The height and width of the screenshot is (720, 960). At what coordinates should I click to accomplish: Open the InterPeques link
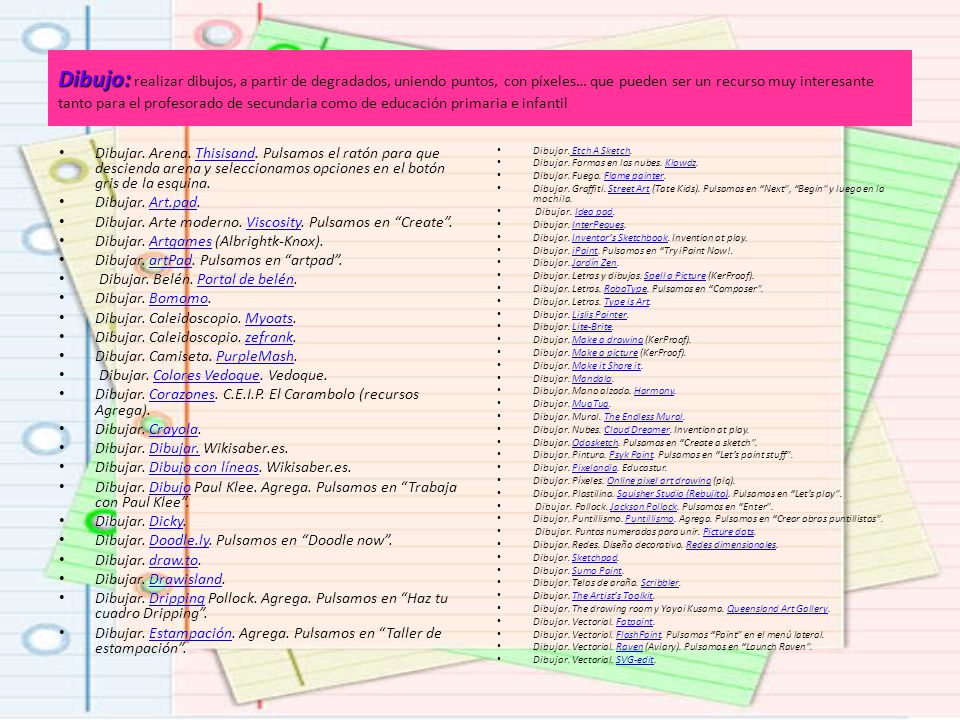click(x=598, y=225)
